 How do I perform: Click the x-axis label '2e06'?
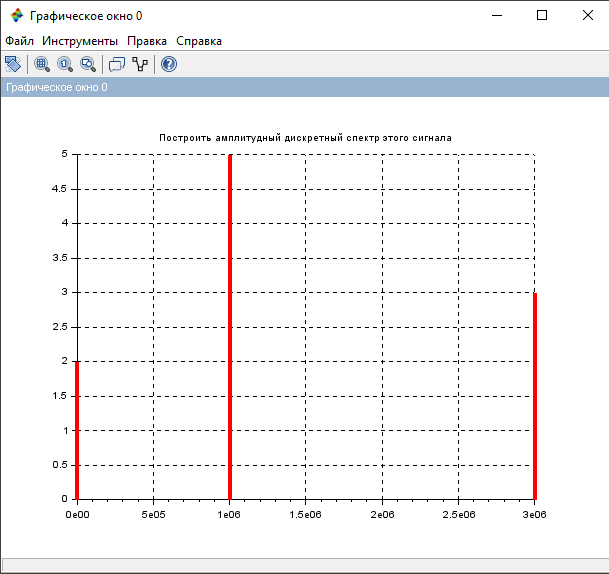(382, 515)
